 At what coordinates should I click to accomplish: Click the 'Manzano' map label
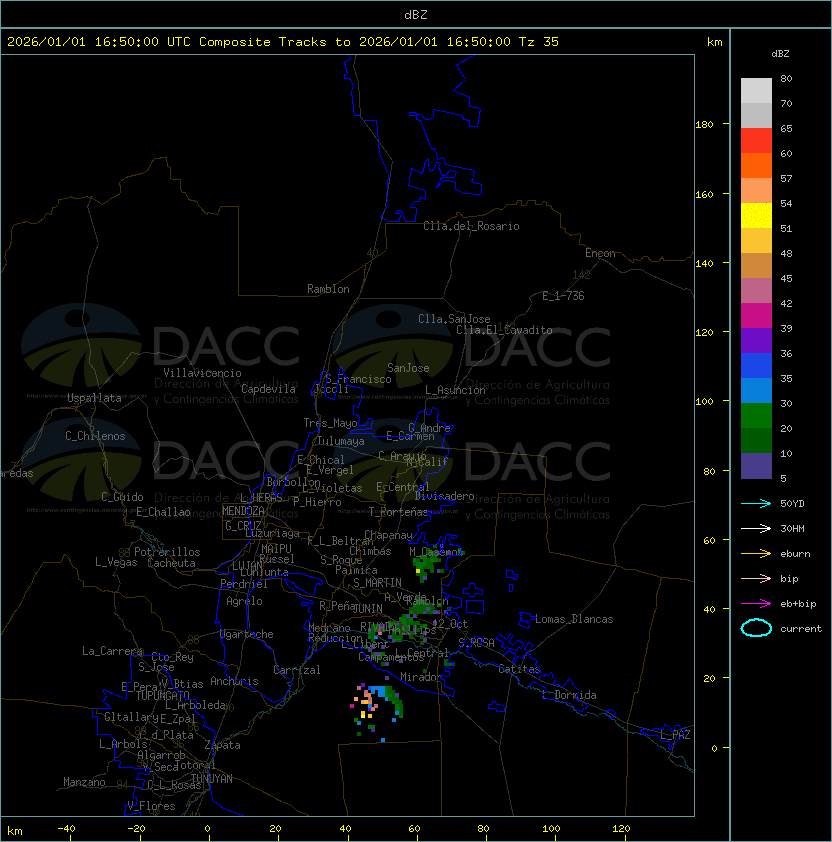84,782
